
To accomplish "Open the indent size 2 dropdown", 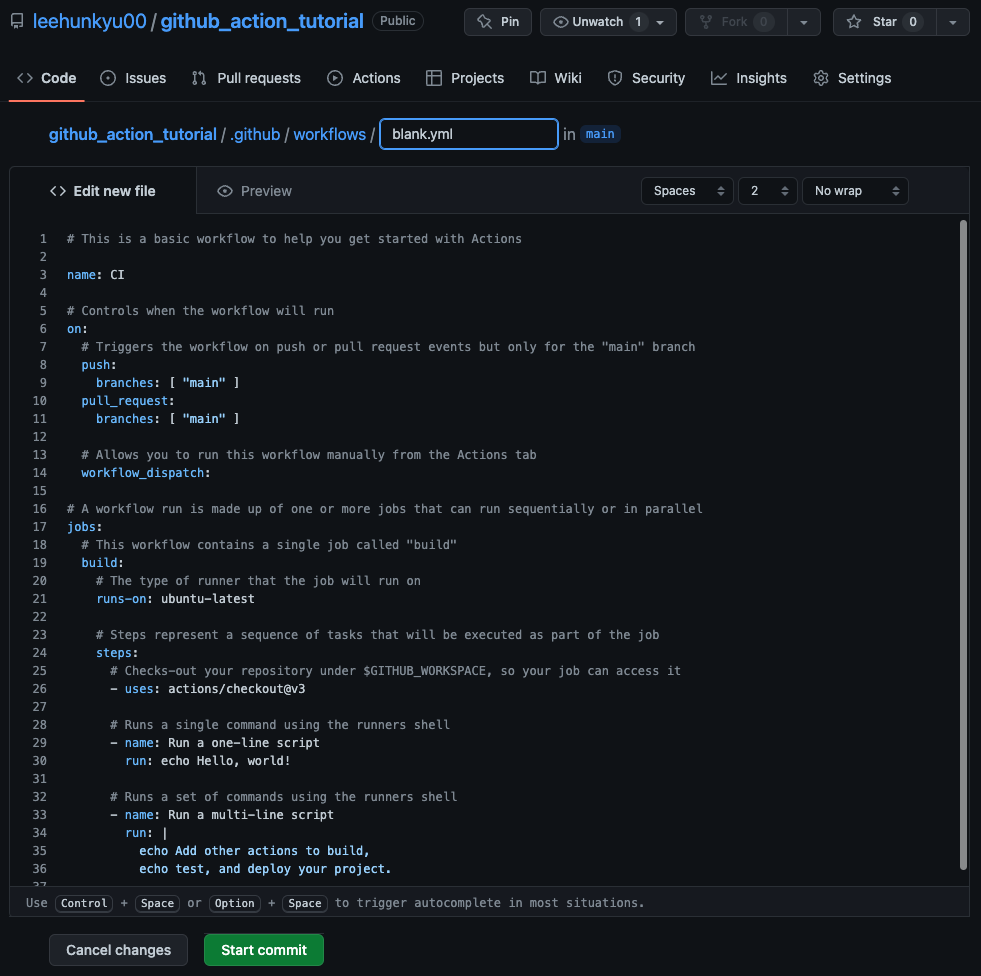I will click(768, 191).
